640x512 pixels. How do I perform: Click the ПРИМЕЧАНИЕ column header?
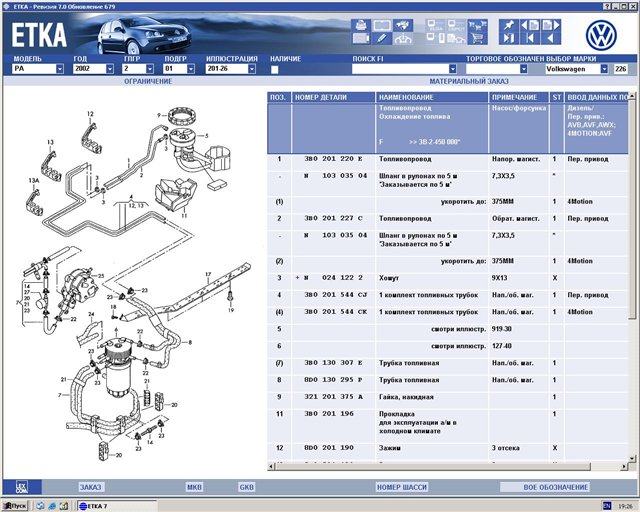click(519, 97)
